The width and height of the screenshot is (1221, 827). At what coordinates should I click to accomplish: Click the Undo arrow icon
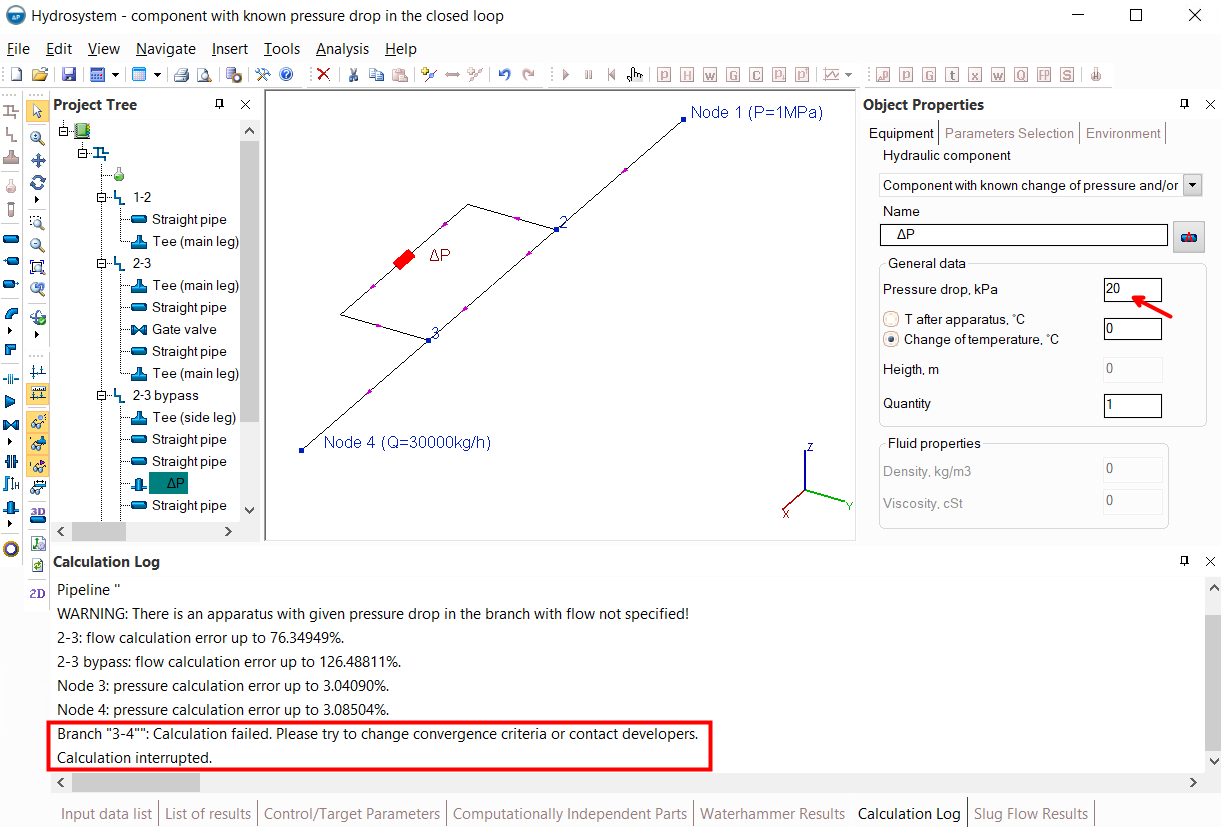click(504, 75)
